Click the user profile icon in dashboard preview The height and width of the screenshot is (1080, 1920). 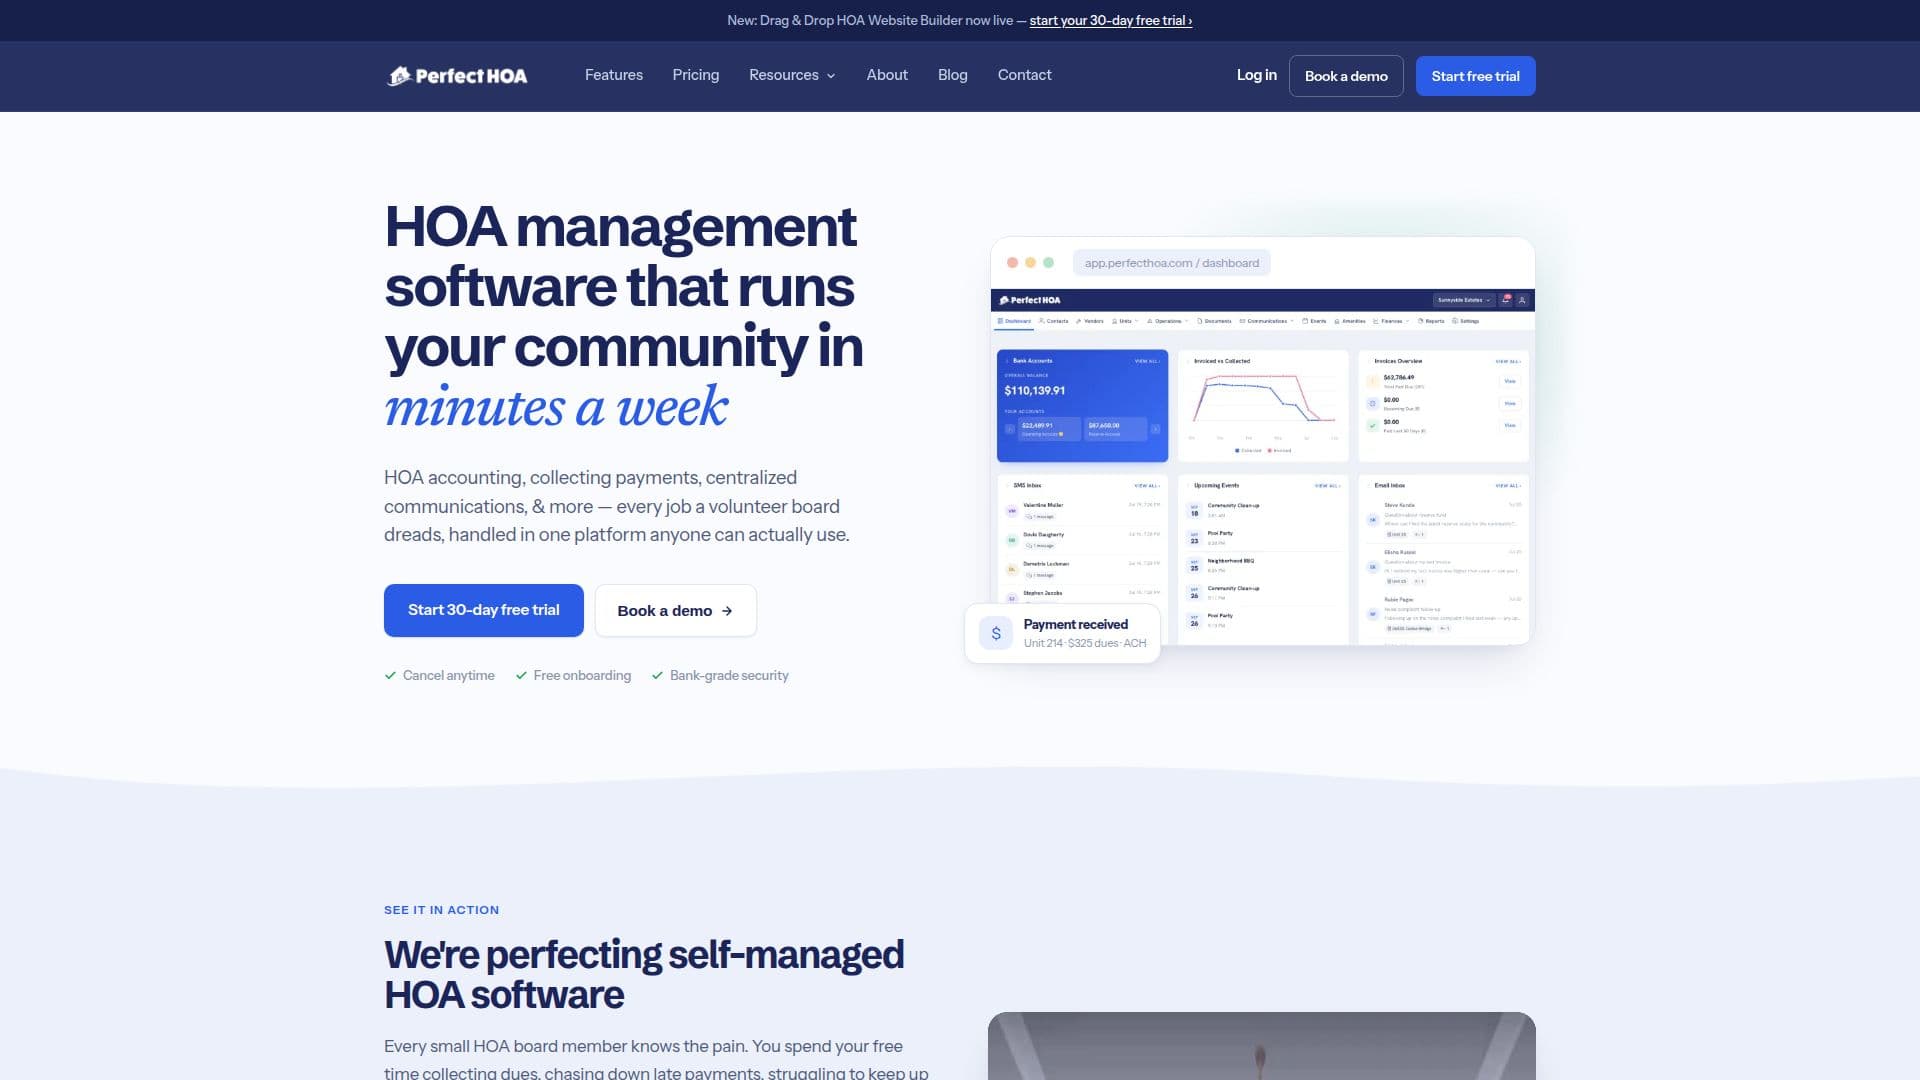pyautogui.click(x=1522, y=300)
